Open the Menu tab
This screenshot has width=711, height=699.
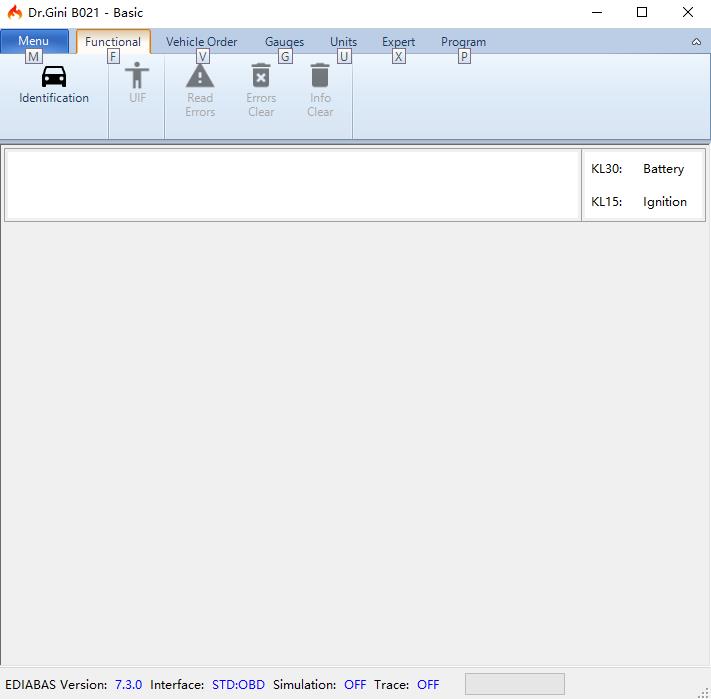click(34, 41)
